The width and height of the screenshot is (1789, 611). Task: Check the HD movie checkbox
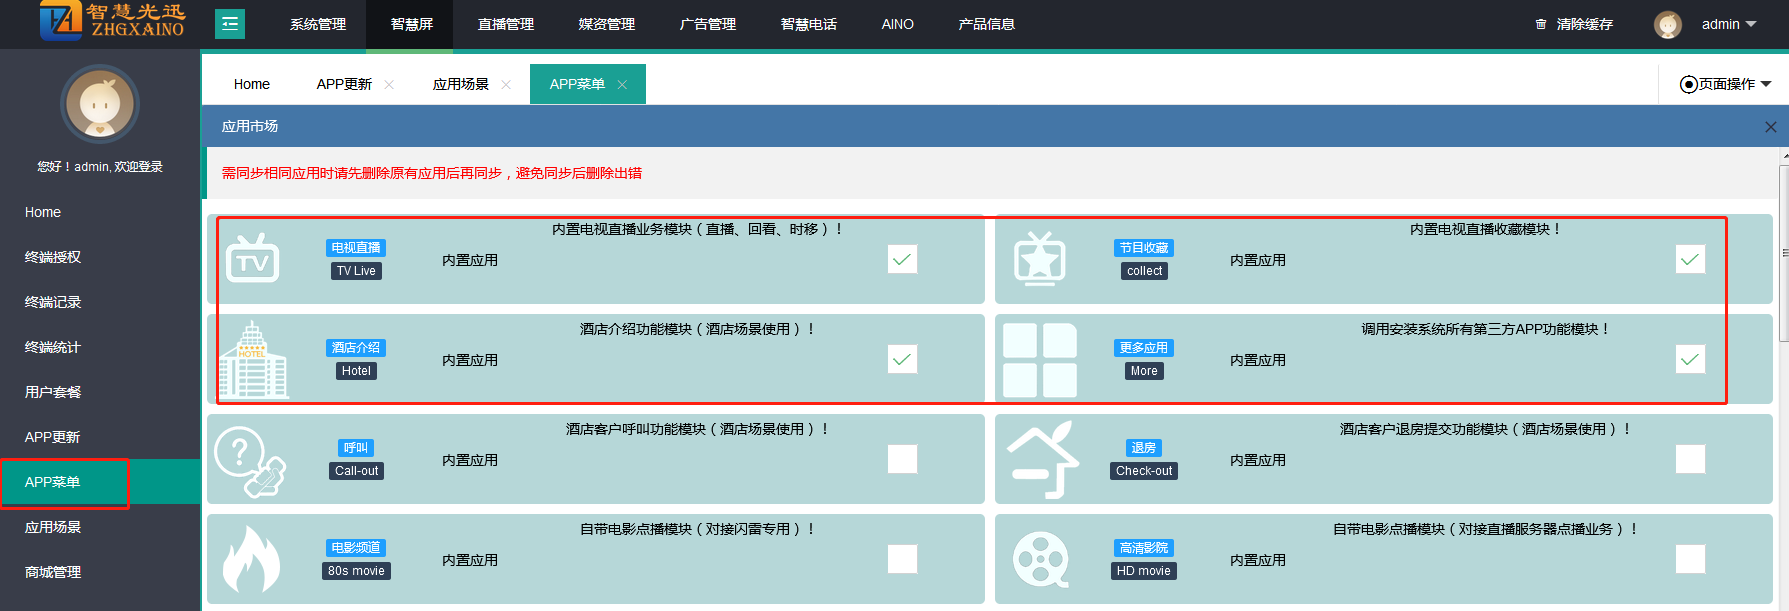(x=1690, y=559)
